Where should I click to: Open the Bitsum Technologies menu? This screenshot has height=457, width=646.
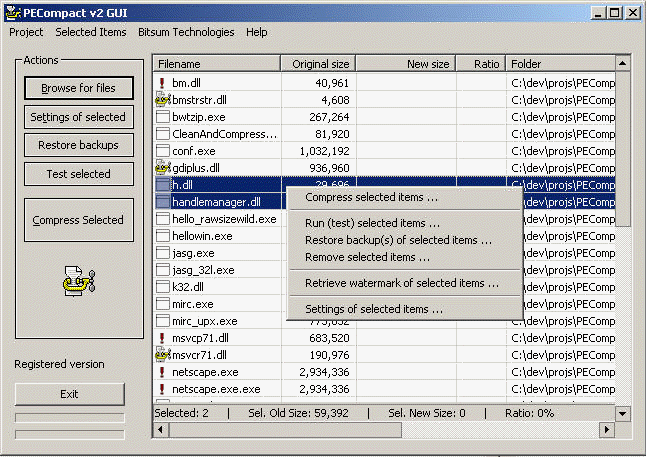point(186,32)
